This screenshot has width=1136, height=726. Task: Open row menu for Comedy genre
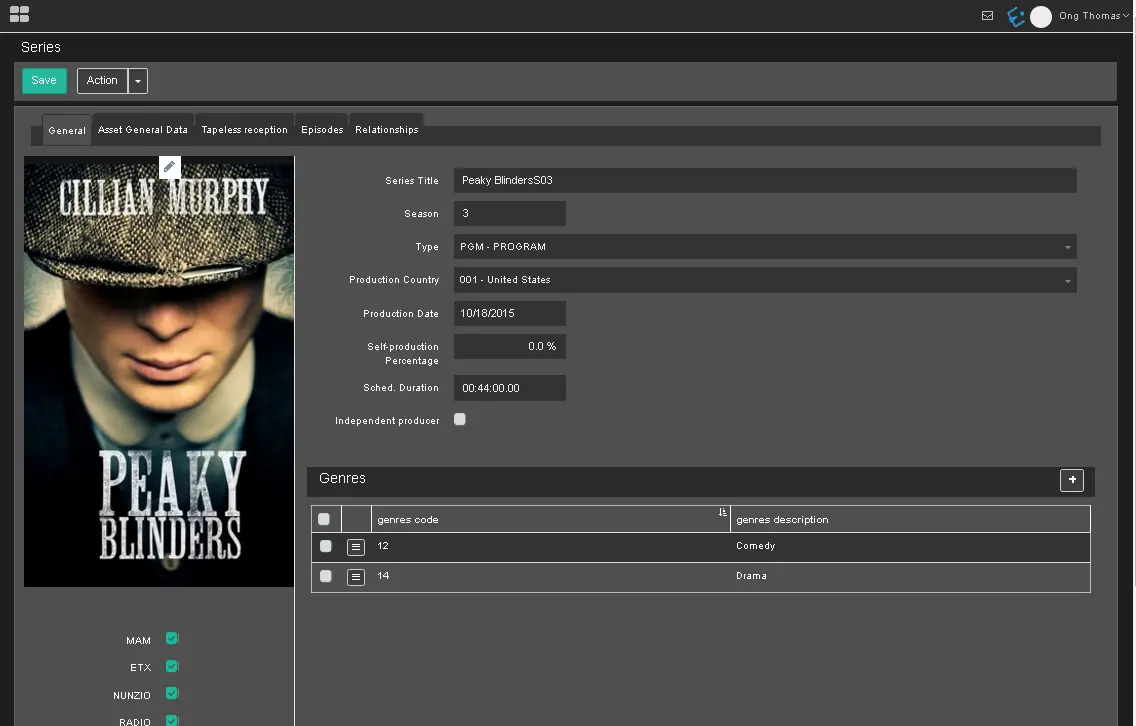point(356,547)
